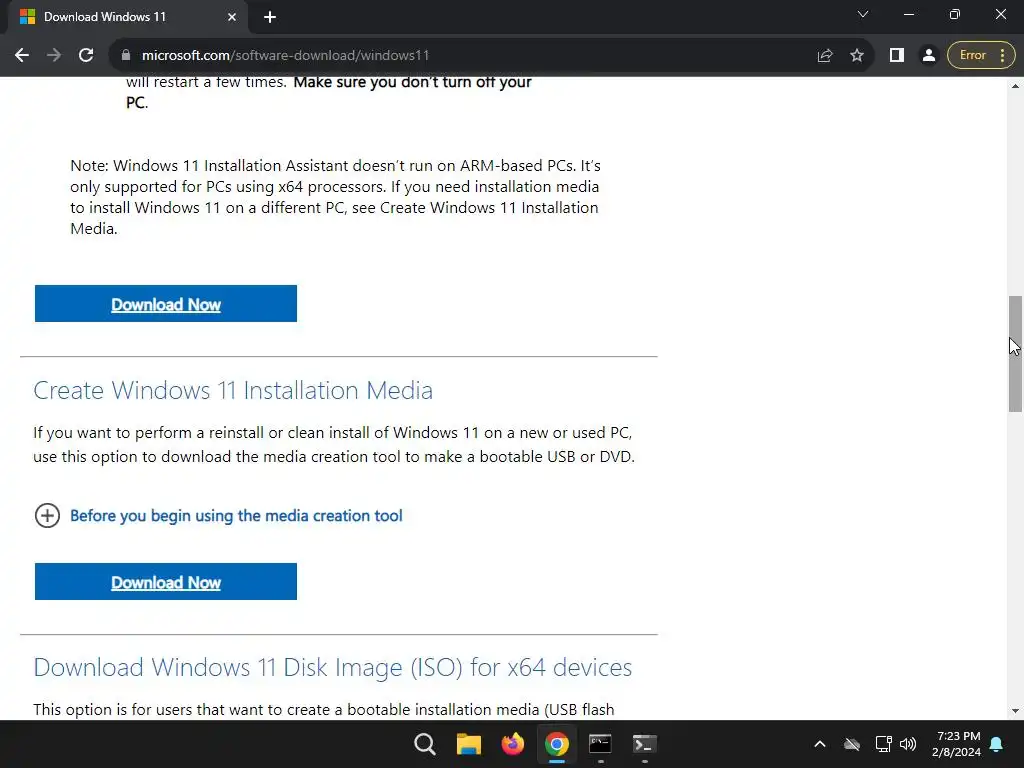Select the Download Windows 11 tab

(x=127, y=17)
